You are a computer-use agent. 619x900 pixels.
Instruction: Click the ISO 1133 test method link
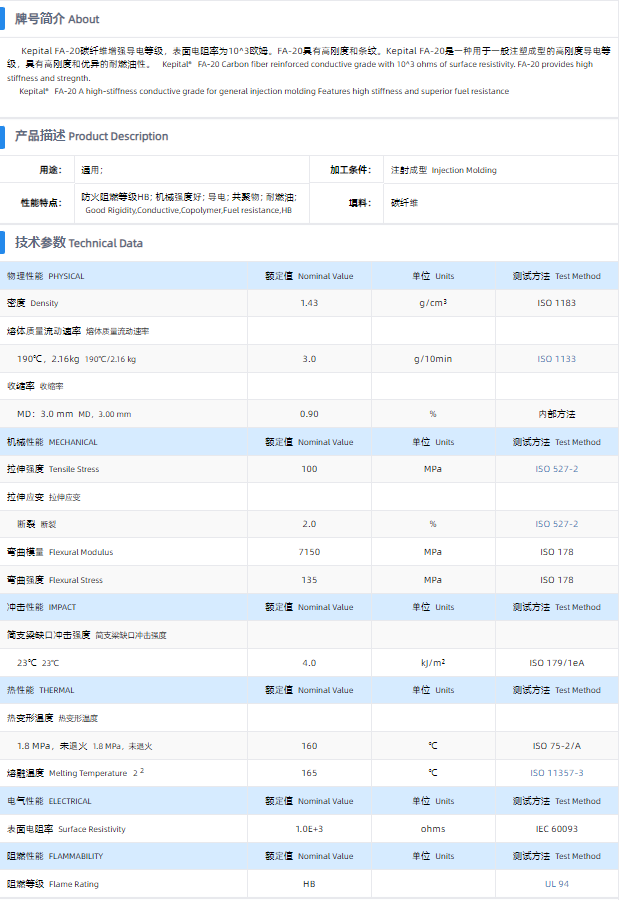click(556, 359)
